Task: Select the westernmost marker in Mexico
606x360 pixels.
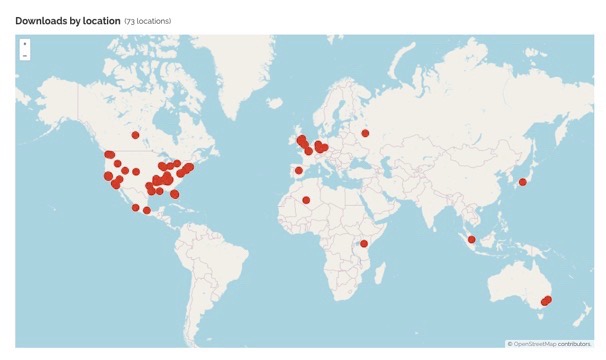Action: pyautogui.click(x=135, y=208)
